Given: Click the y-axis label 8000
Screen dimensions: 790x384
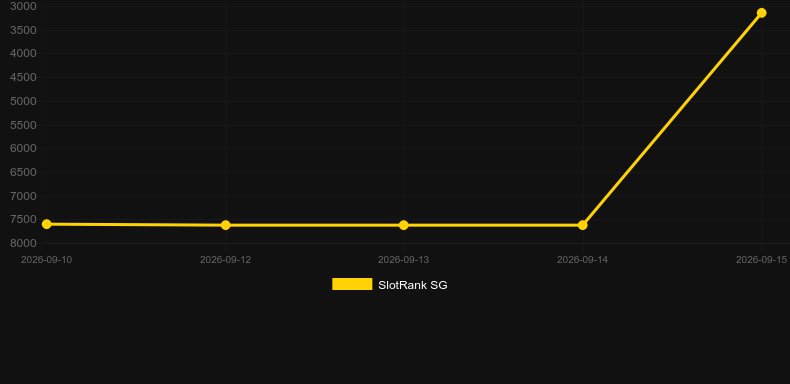Looking at the screenshot, I should click(x=23, y=243).
